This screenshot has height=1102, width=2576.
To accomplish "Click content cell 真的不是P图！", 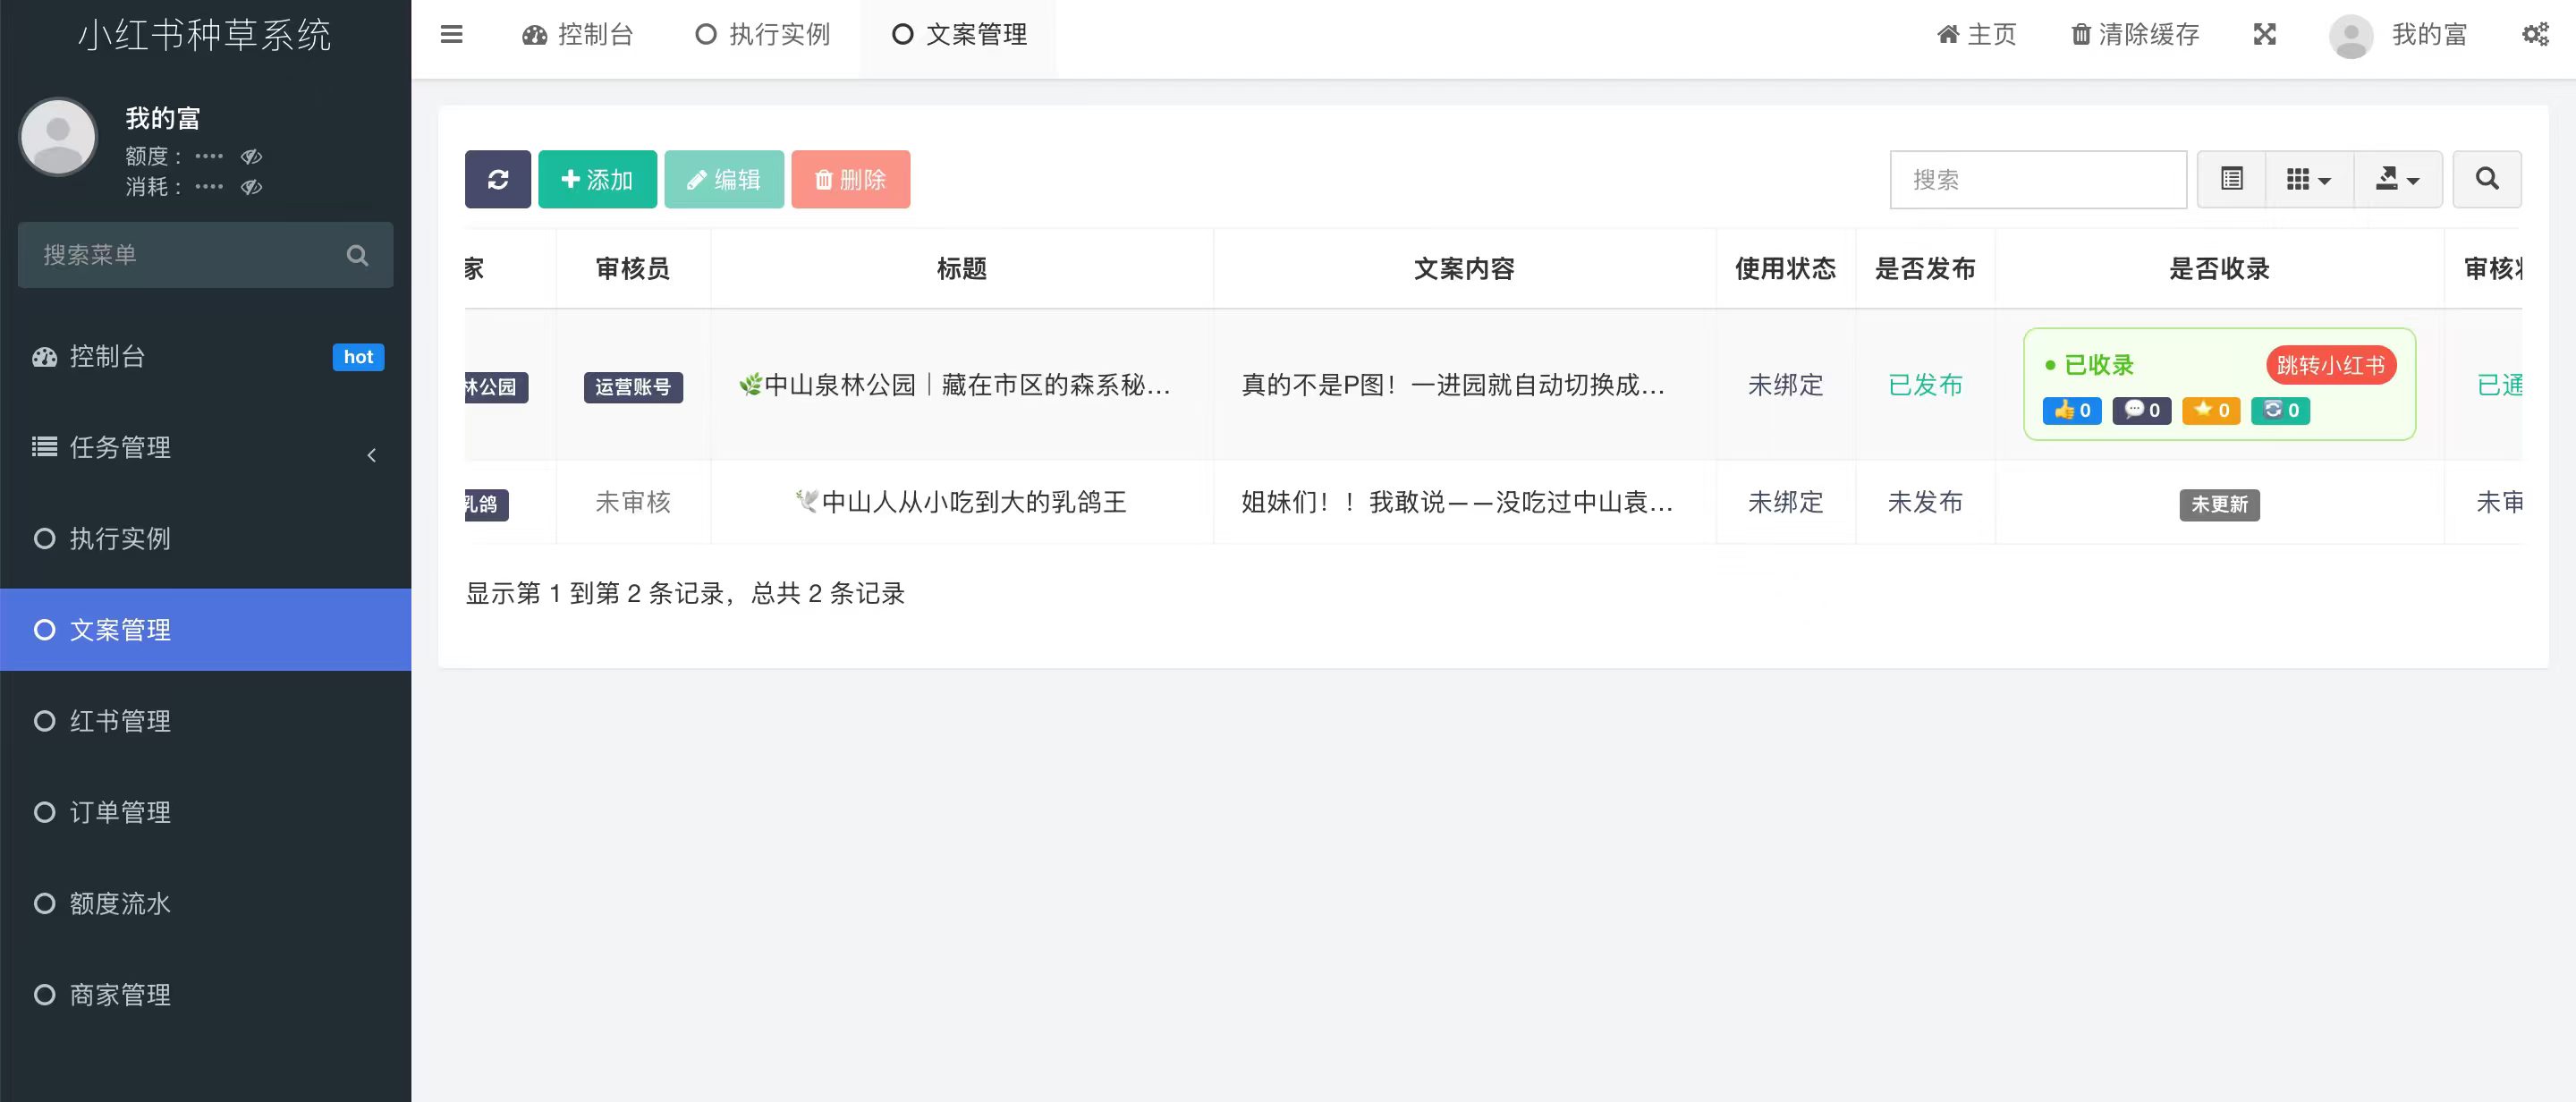I will (x=1453, y=385).
